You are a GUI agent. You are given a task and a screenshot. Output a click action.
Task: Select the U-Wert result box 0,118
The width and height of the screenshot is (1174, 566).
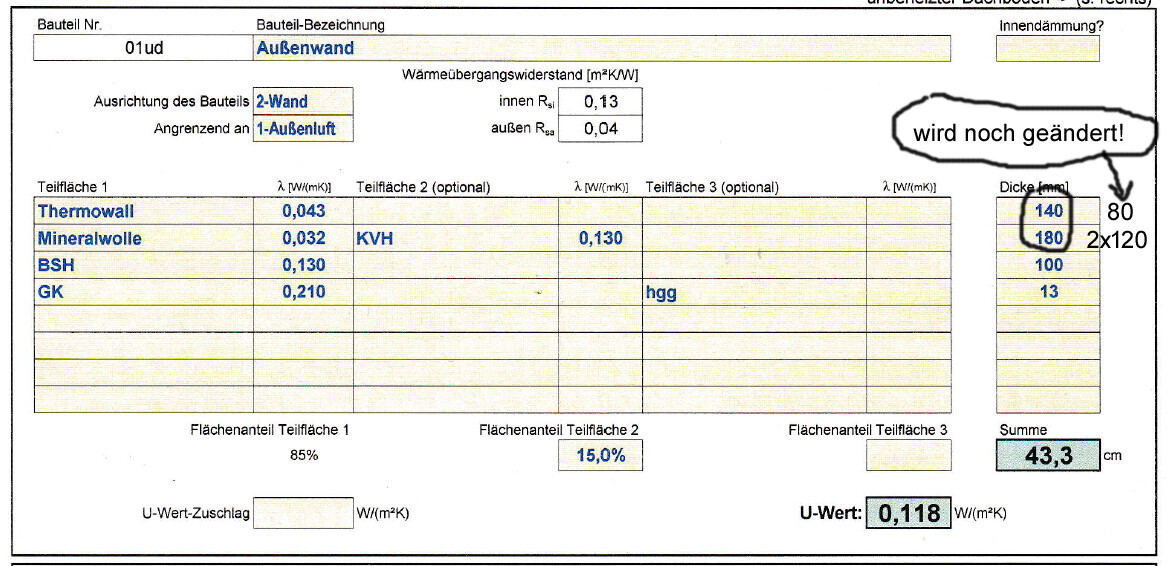[x=908, y=513]
